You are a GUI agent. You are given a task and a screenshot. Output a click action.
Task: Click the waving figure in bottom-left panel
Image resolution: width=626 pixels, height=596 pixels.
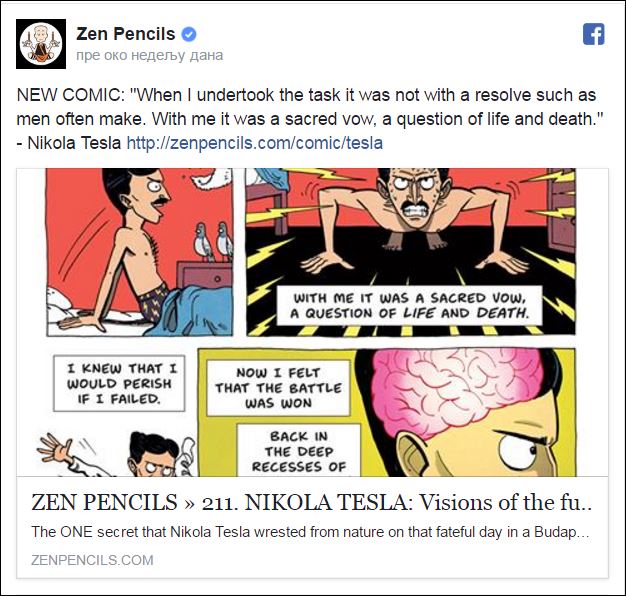tap(116, 454)
